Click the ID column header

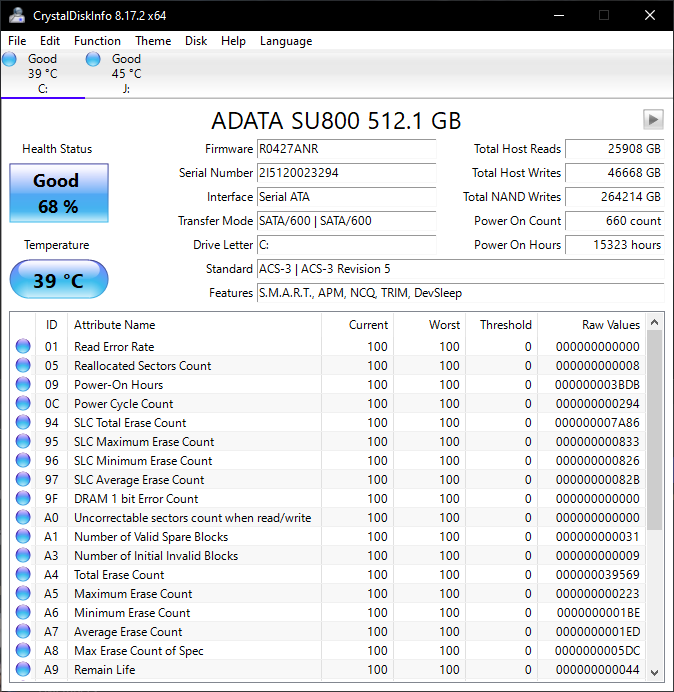click(52, 325)
